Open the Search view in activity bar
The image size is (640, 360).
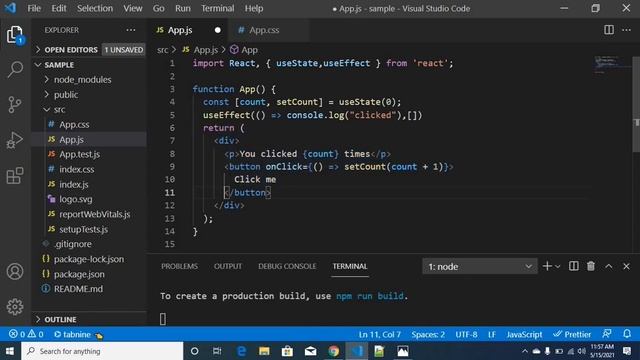[15, 69]
